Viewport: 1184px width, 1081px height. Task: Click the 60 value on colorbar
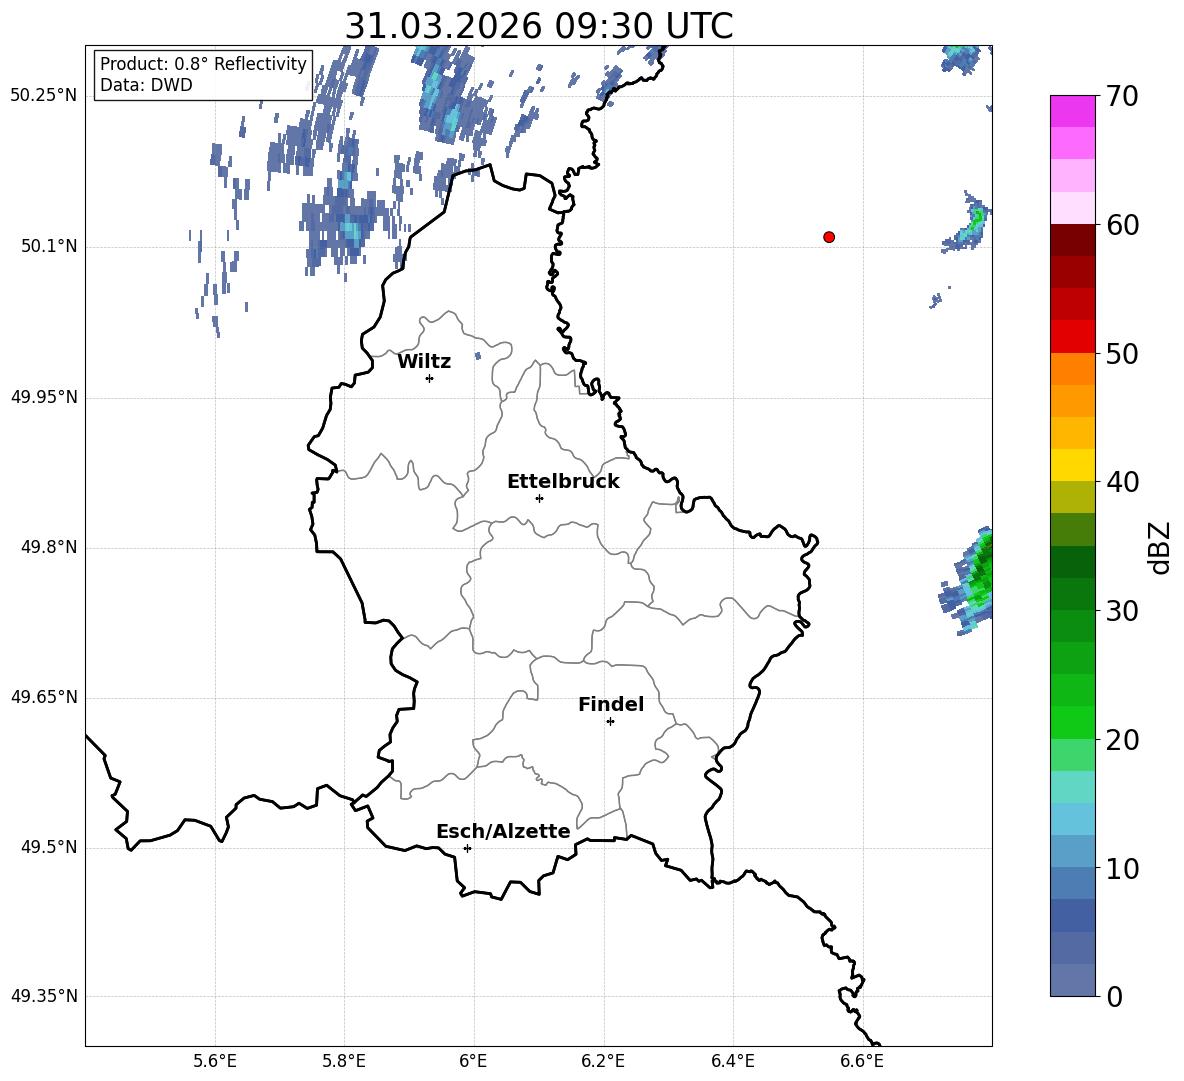pyautogui.click(x=1121, y=225)
